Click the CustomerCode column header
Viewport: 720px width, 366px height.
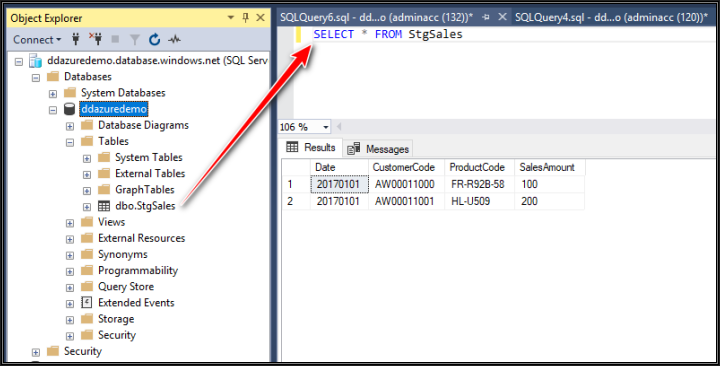tap(406, 168)
